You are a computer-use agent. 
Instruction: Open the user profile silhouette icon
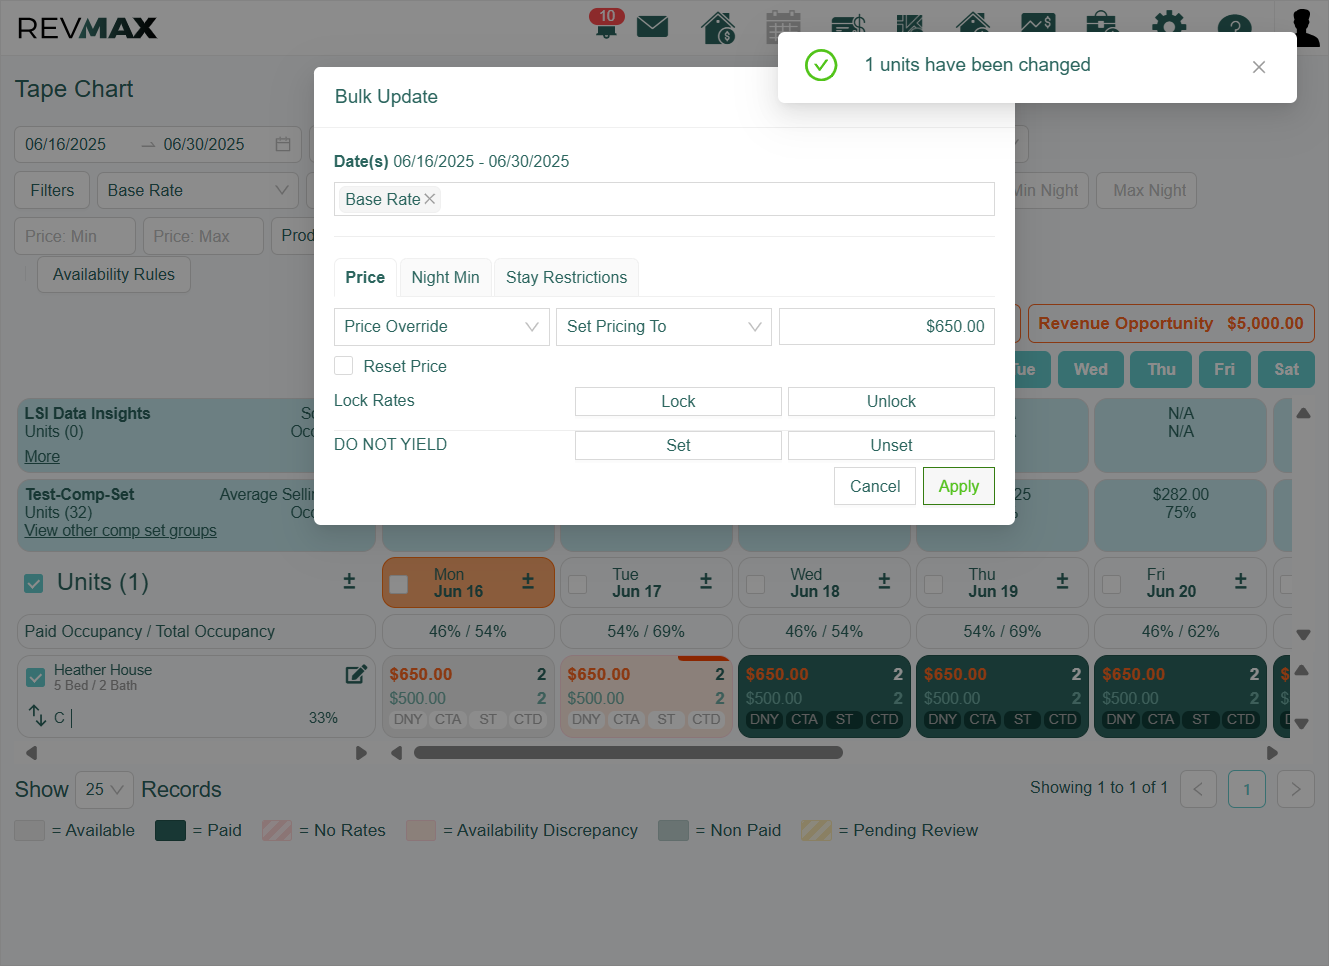1305,27
